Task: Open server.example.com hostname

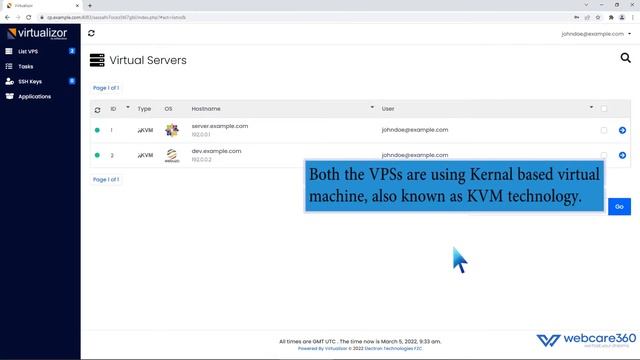Action: coord(220,126)
